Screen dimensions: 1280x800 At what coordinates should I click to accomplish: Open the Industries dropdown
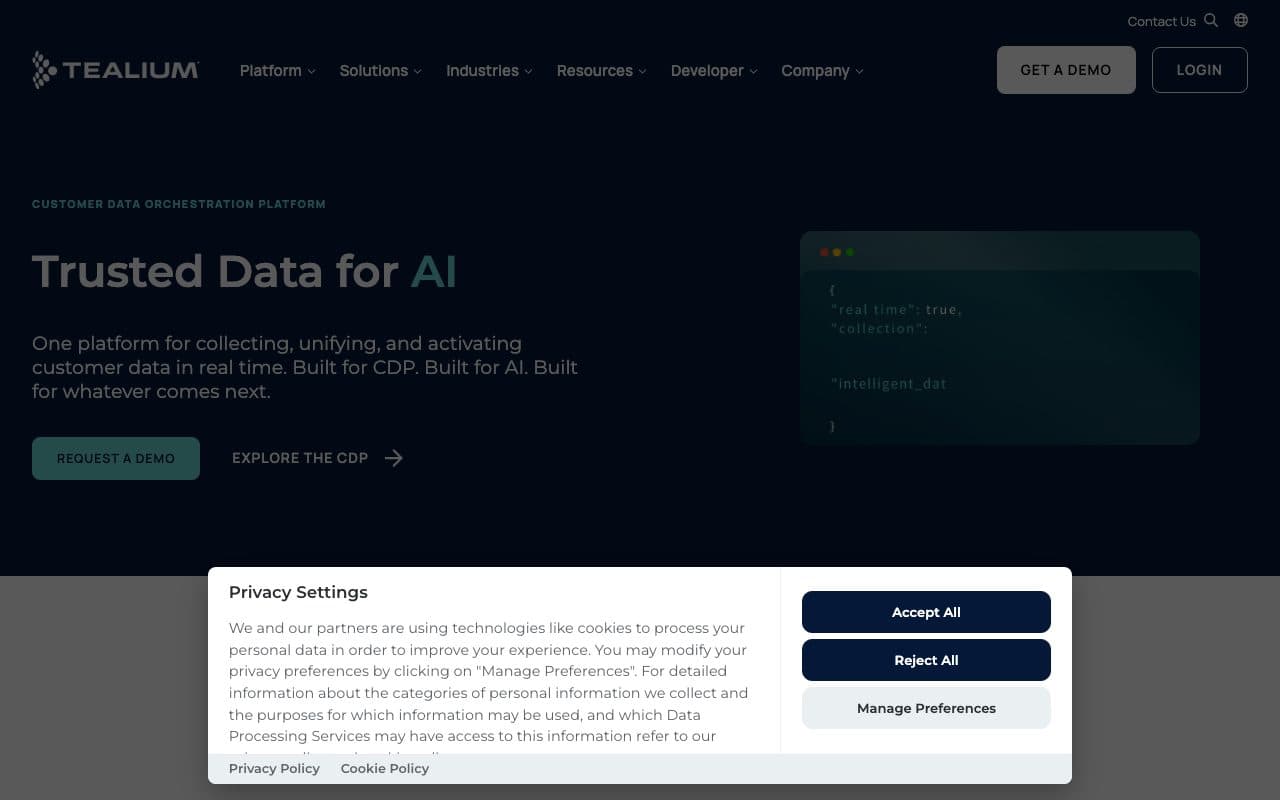tap(489, 71)
